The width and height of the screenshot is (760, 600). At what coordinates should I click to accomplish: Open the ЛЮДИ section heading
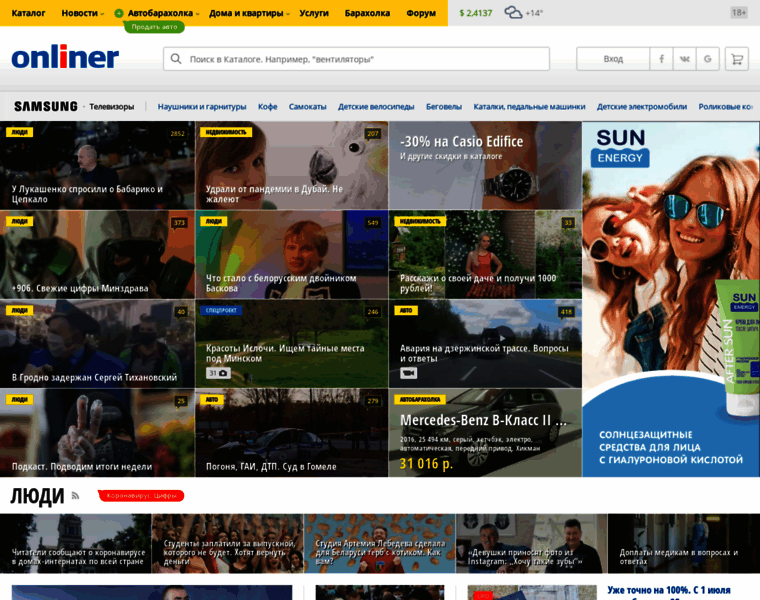[x=37, y=496]
